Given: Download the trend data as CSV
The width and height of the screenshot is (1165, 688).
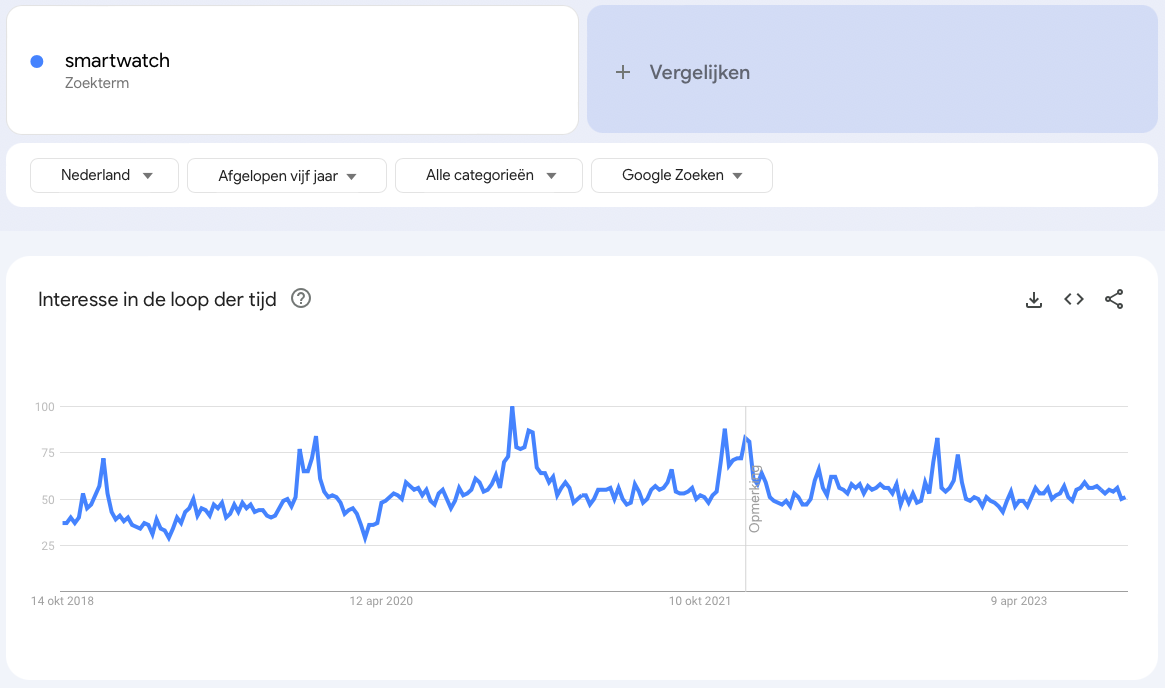Looking at the screenshot, I should click(1033, 299).
